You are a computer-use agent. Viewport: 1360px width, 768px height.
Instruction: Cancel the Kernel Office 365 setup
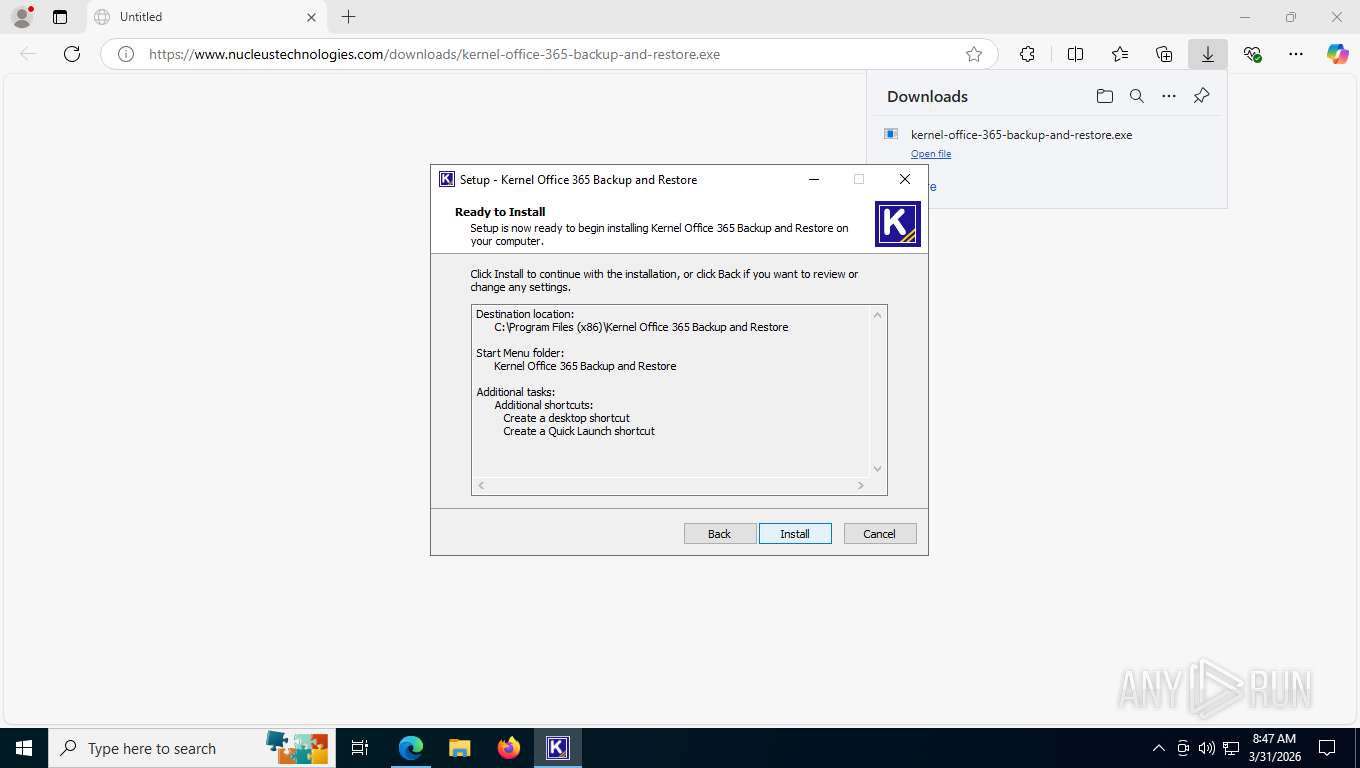[x=880, y=534]
